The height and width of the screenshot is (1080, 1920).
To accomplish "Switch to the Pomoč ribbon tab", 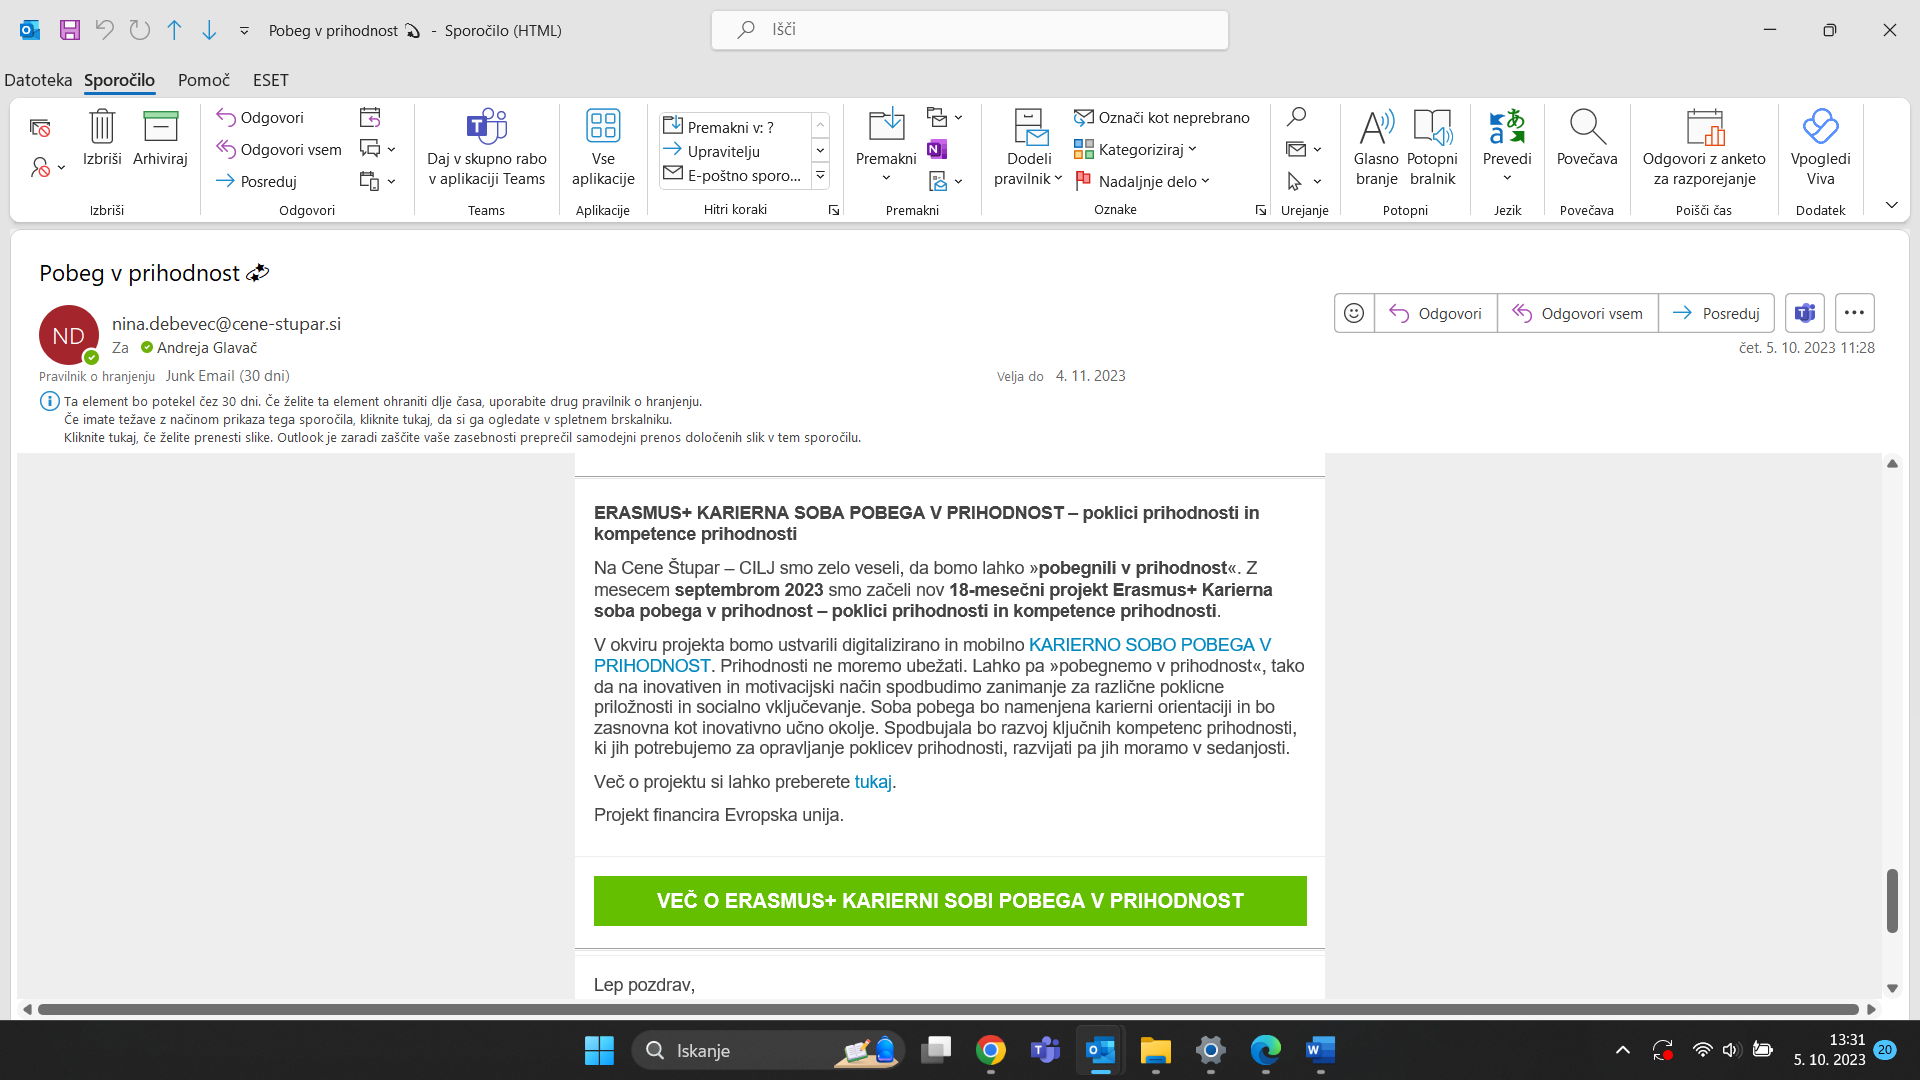I will coord(204,80).
